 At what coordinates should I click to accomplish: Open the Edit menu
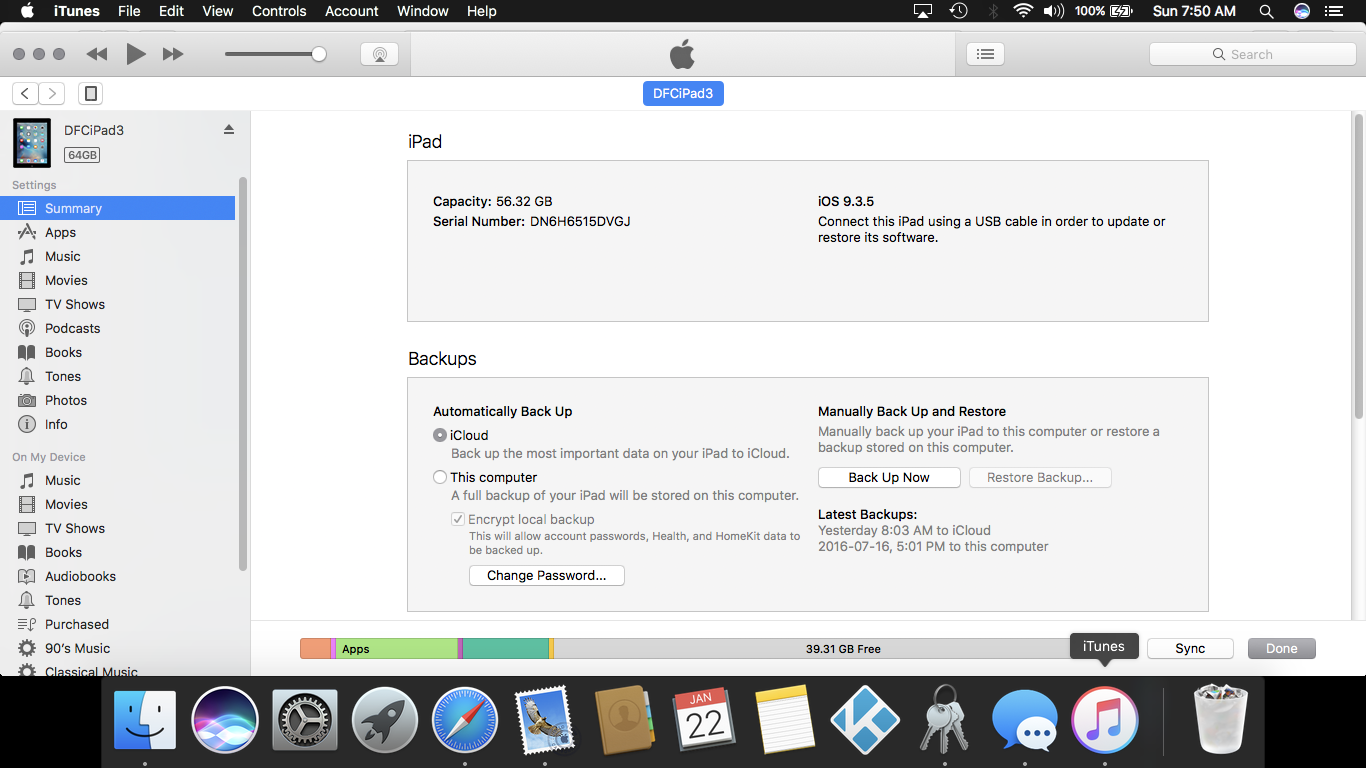click(x=171, y=11)
